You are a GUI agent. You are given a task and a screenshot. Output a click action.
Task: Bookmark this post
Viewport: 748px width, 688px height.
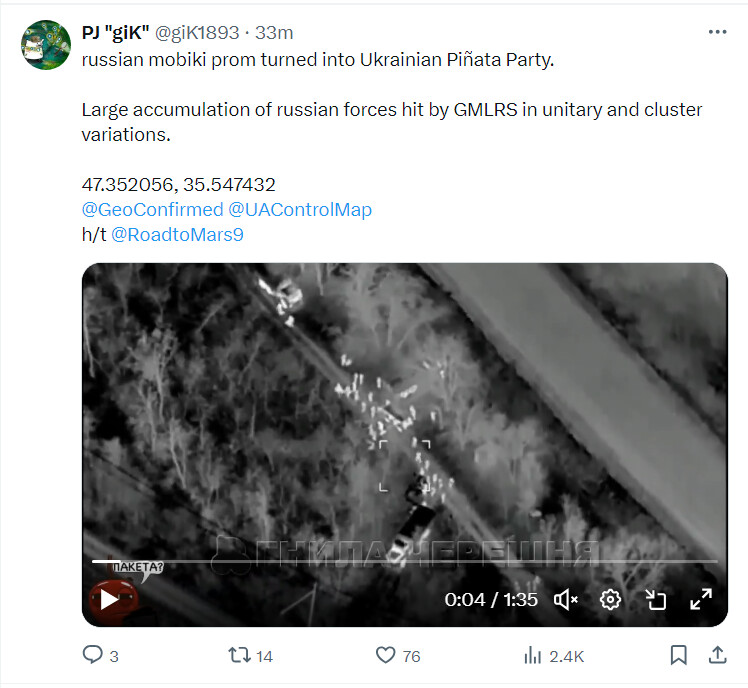point(678,655)
